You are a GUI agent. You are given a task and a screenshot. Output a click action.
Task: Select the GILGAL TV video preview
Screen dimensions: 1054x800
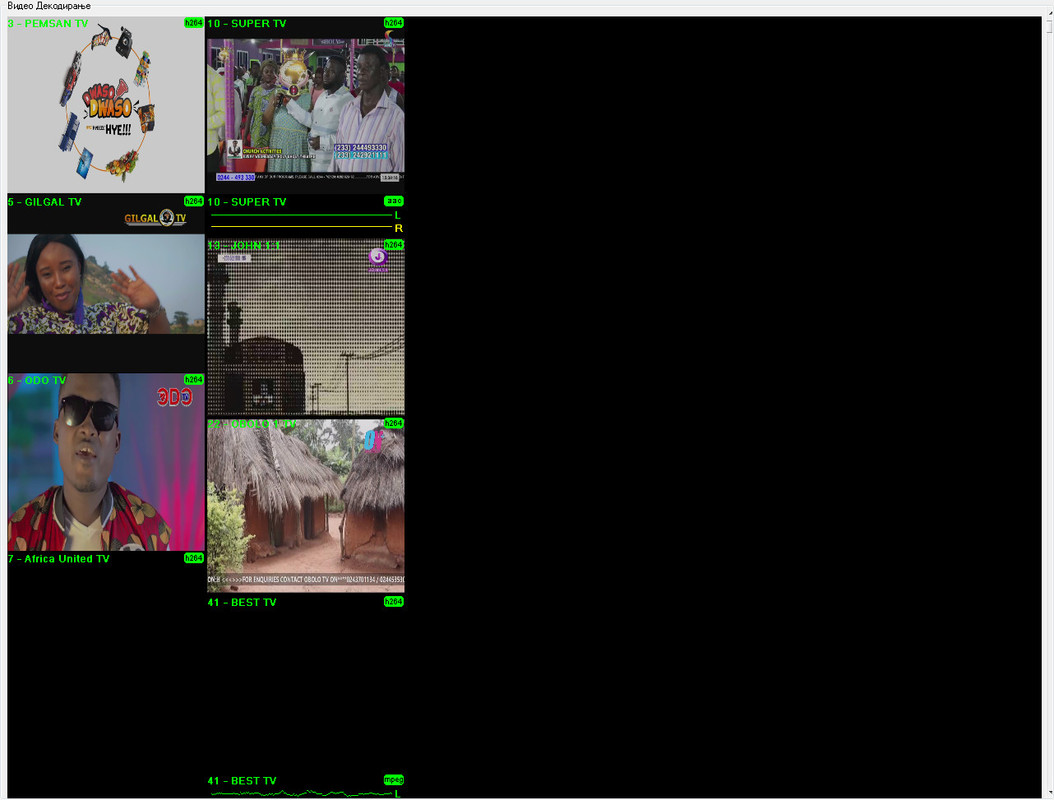[x=106, y=284]
